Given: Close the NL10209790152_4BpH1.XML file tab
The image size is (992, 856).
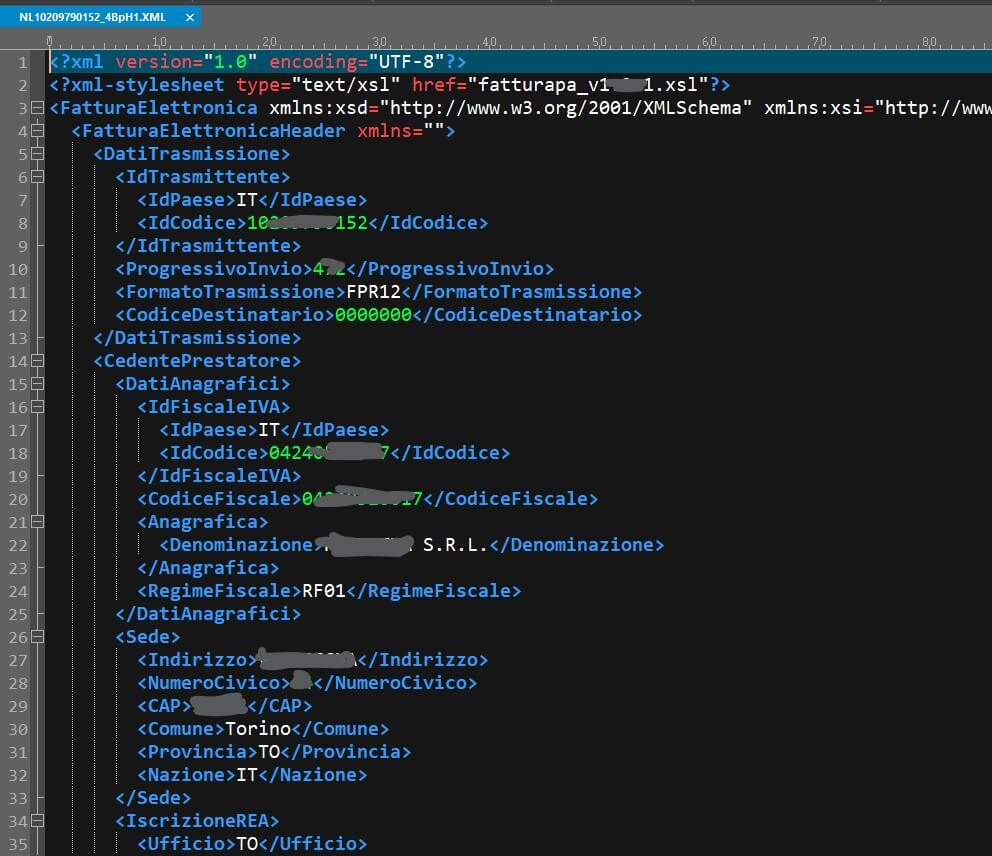Looking at the screenshot, I should [190, 18].
